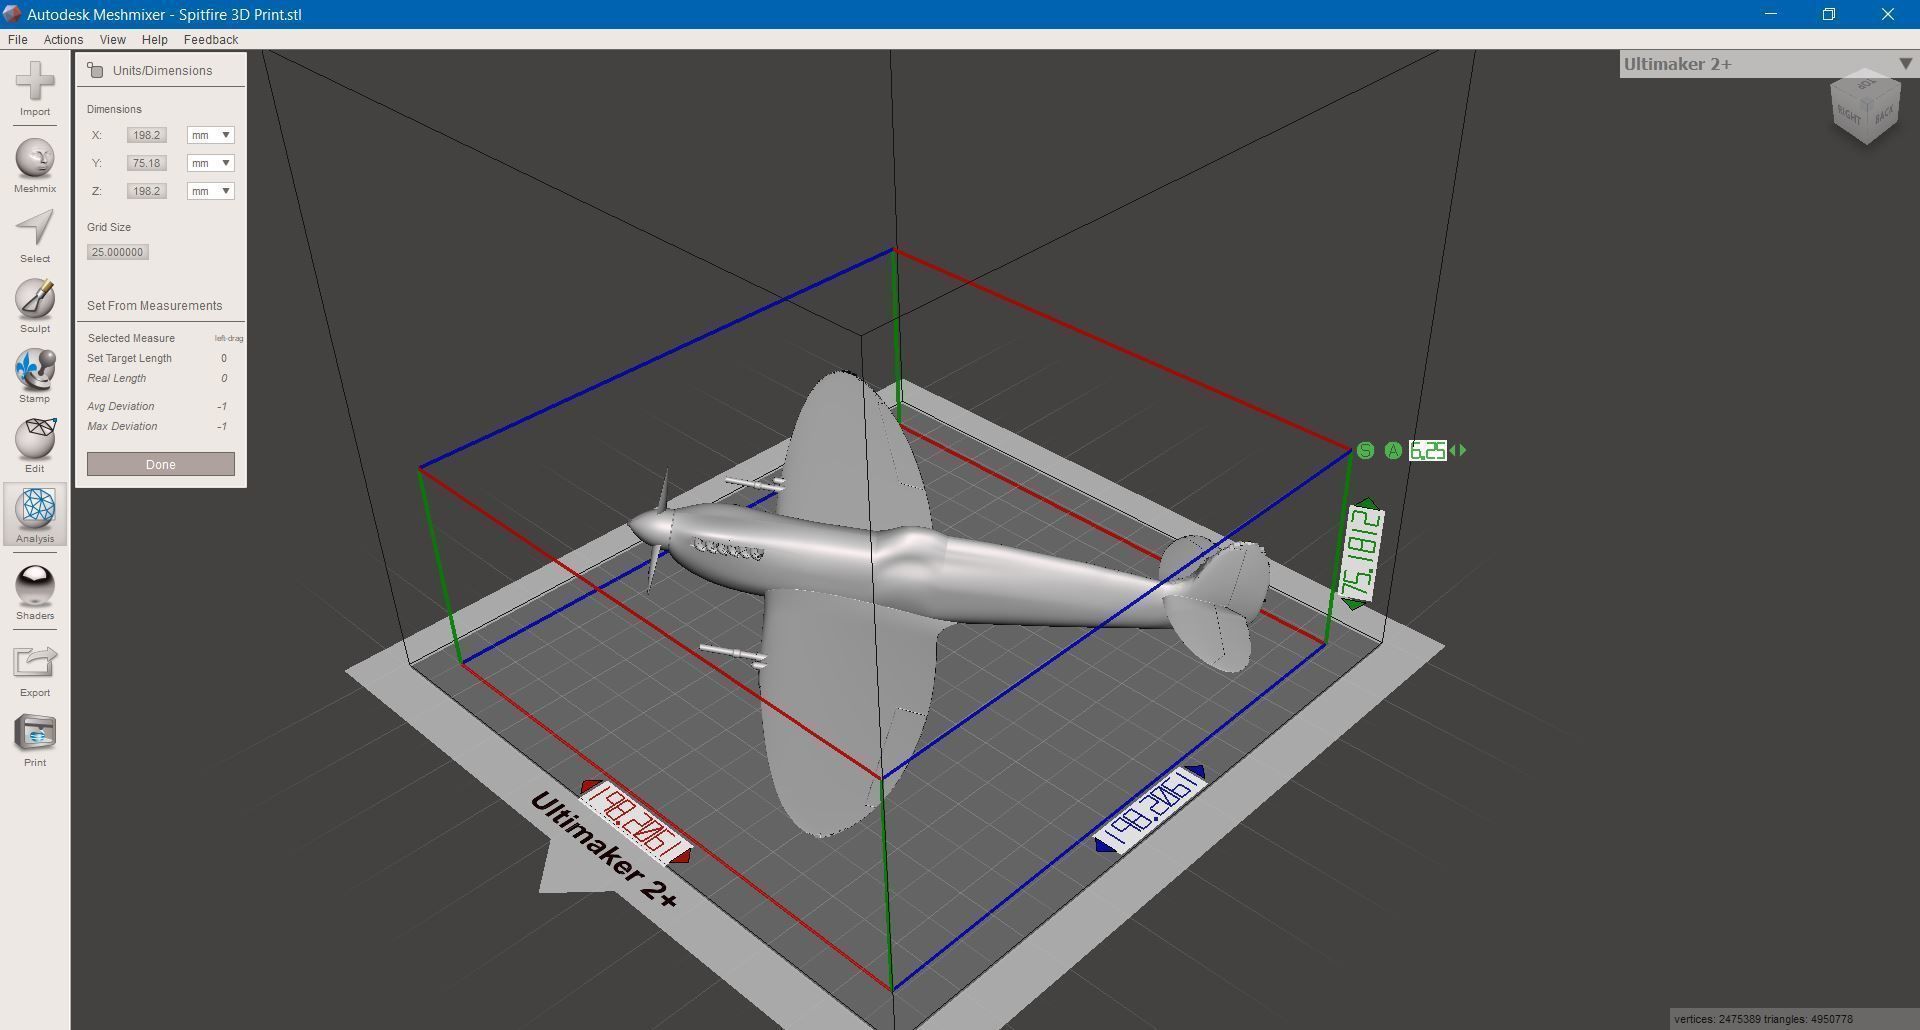The image size is (1920, 1030).
Task: Click the green 75.1812 height measurement label
Action: (1361, 555)
